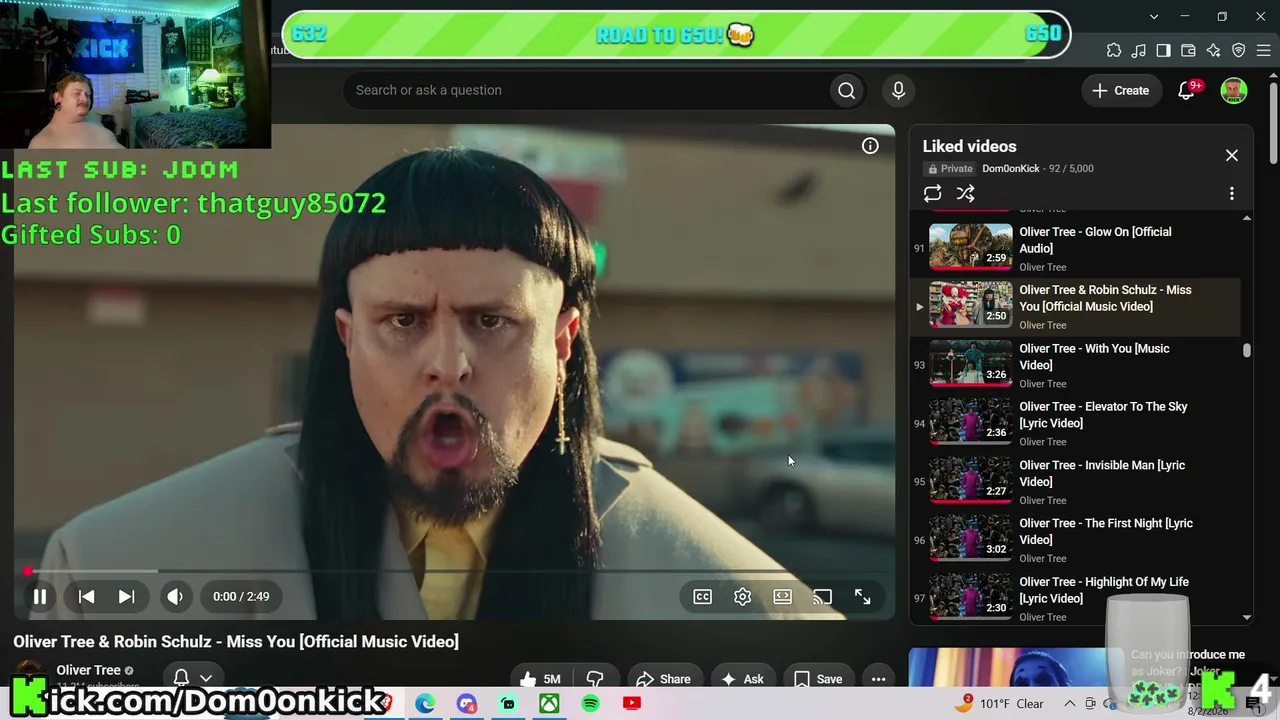
Task: Save video to a playlist
Action: 818,679
